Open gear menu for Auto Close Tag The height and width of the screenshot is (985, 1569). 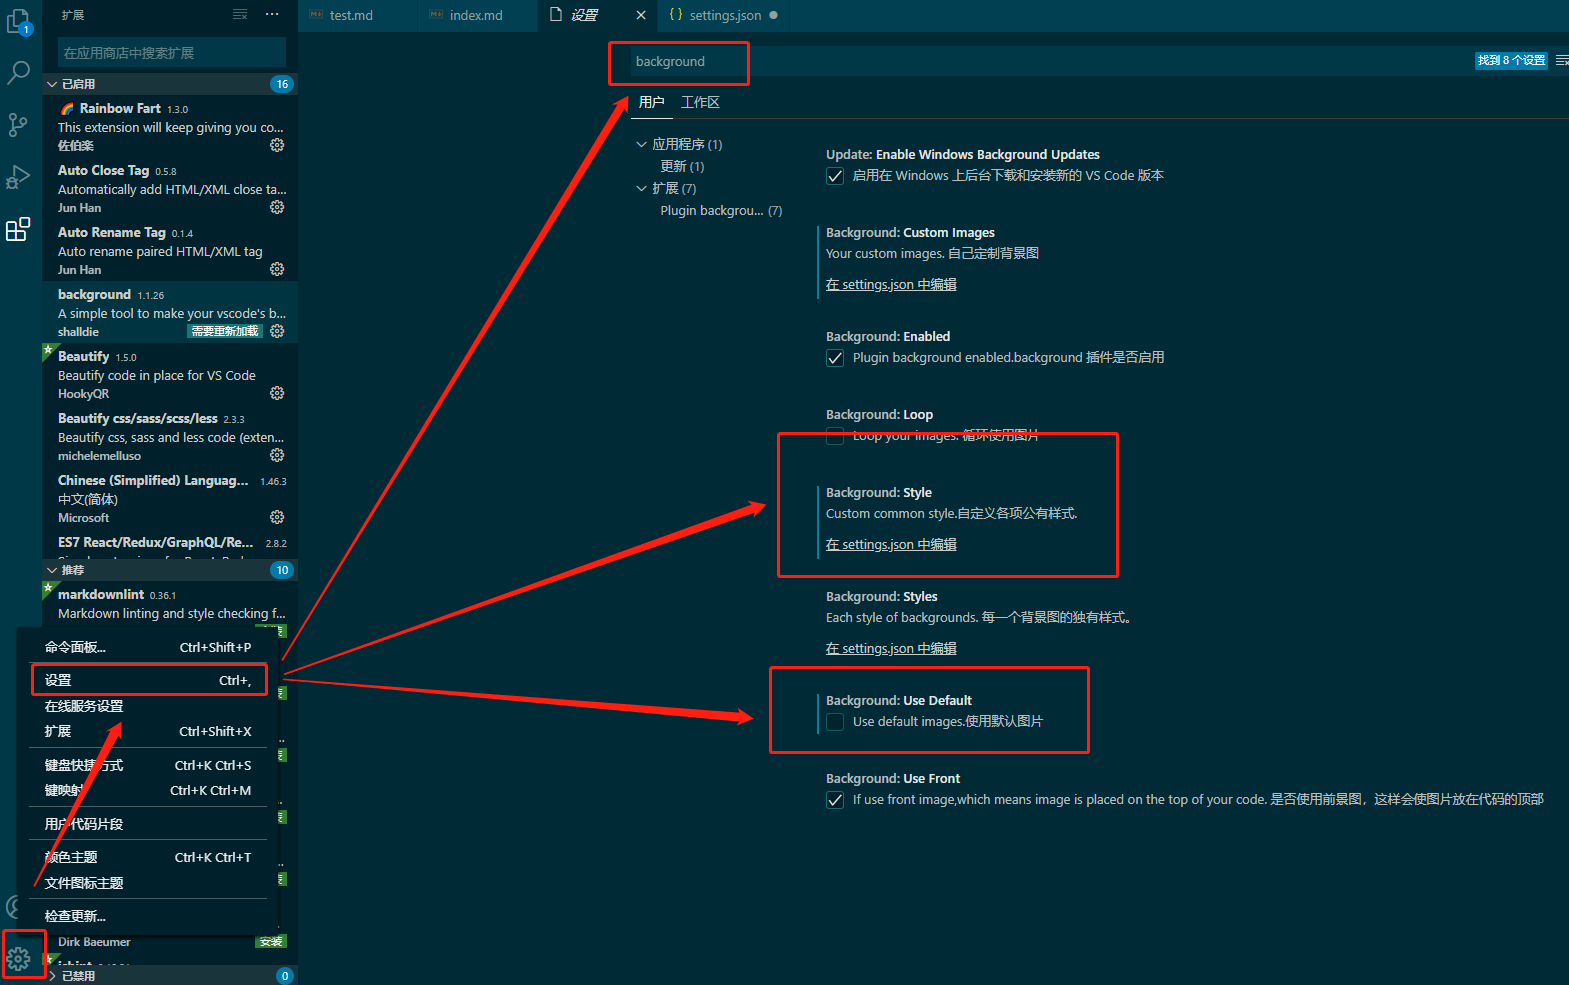[277, 207]
